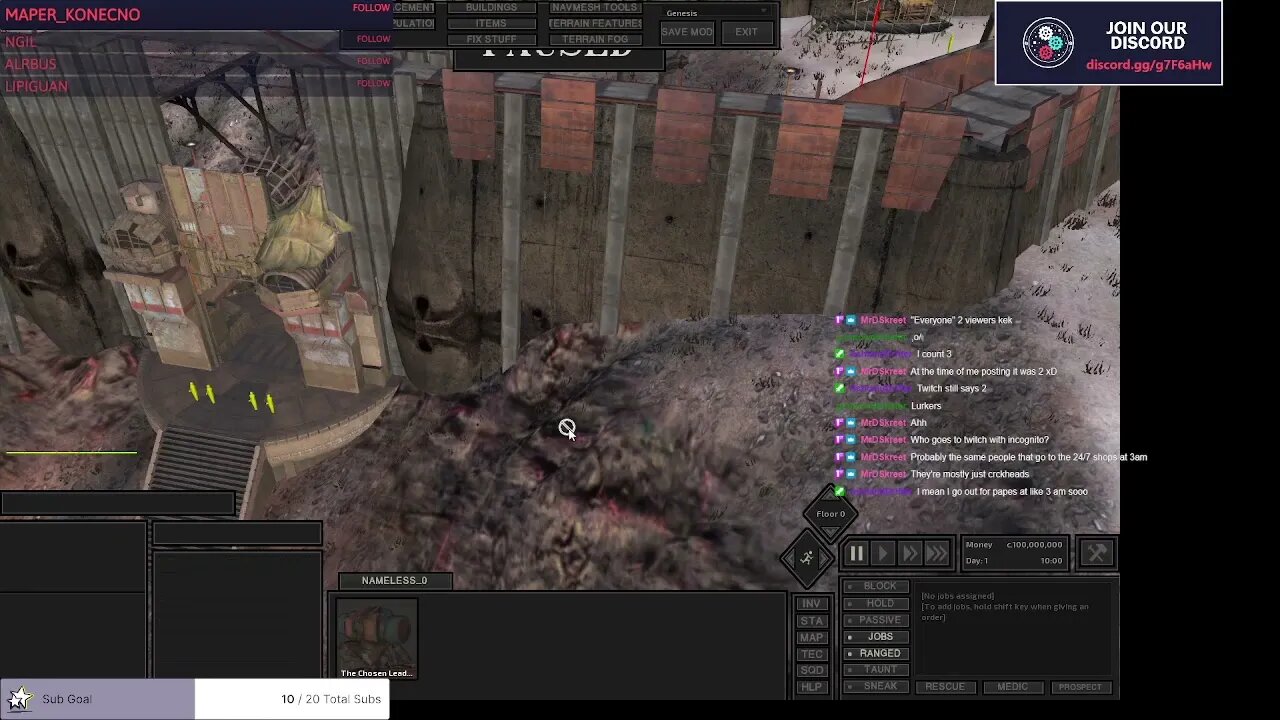Image resolution: width=1280 pixels, height=720 pixels.
Task: Open the discord.gg/g7F6aHw invite link
Action: tap(1149, 65)
